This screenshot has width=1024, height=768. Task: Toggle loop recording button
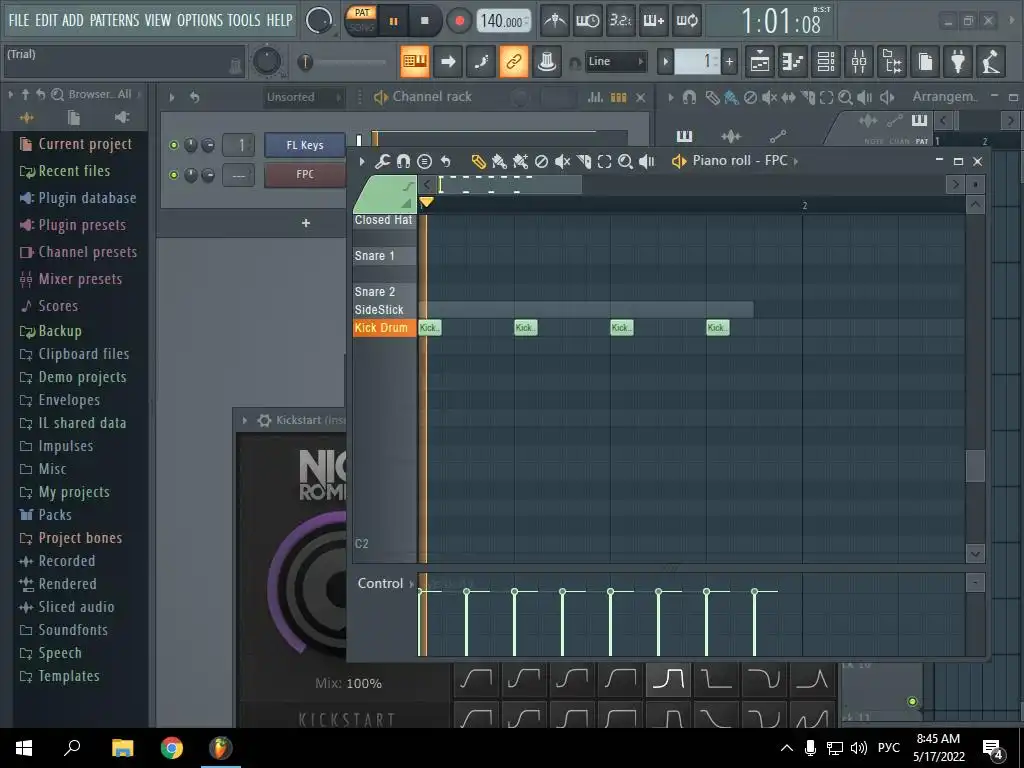(686, 21)
